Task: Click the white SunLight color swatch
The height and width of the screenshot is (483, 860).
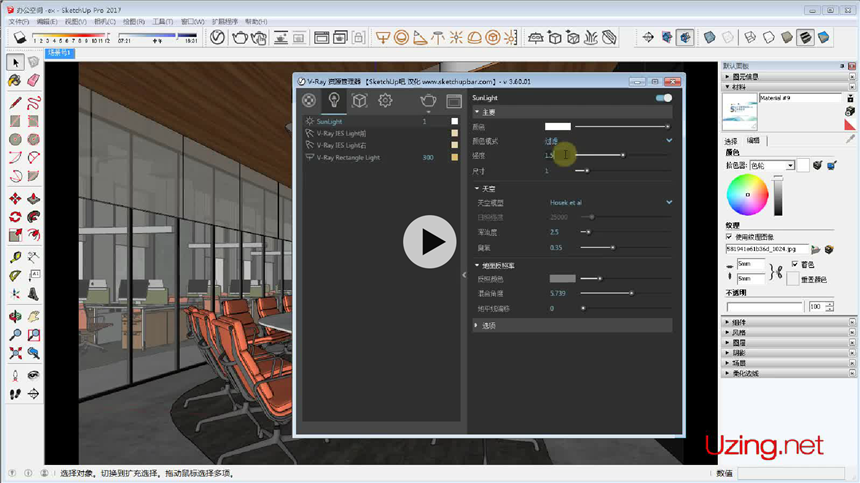Action: 557,127
